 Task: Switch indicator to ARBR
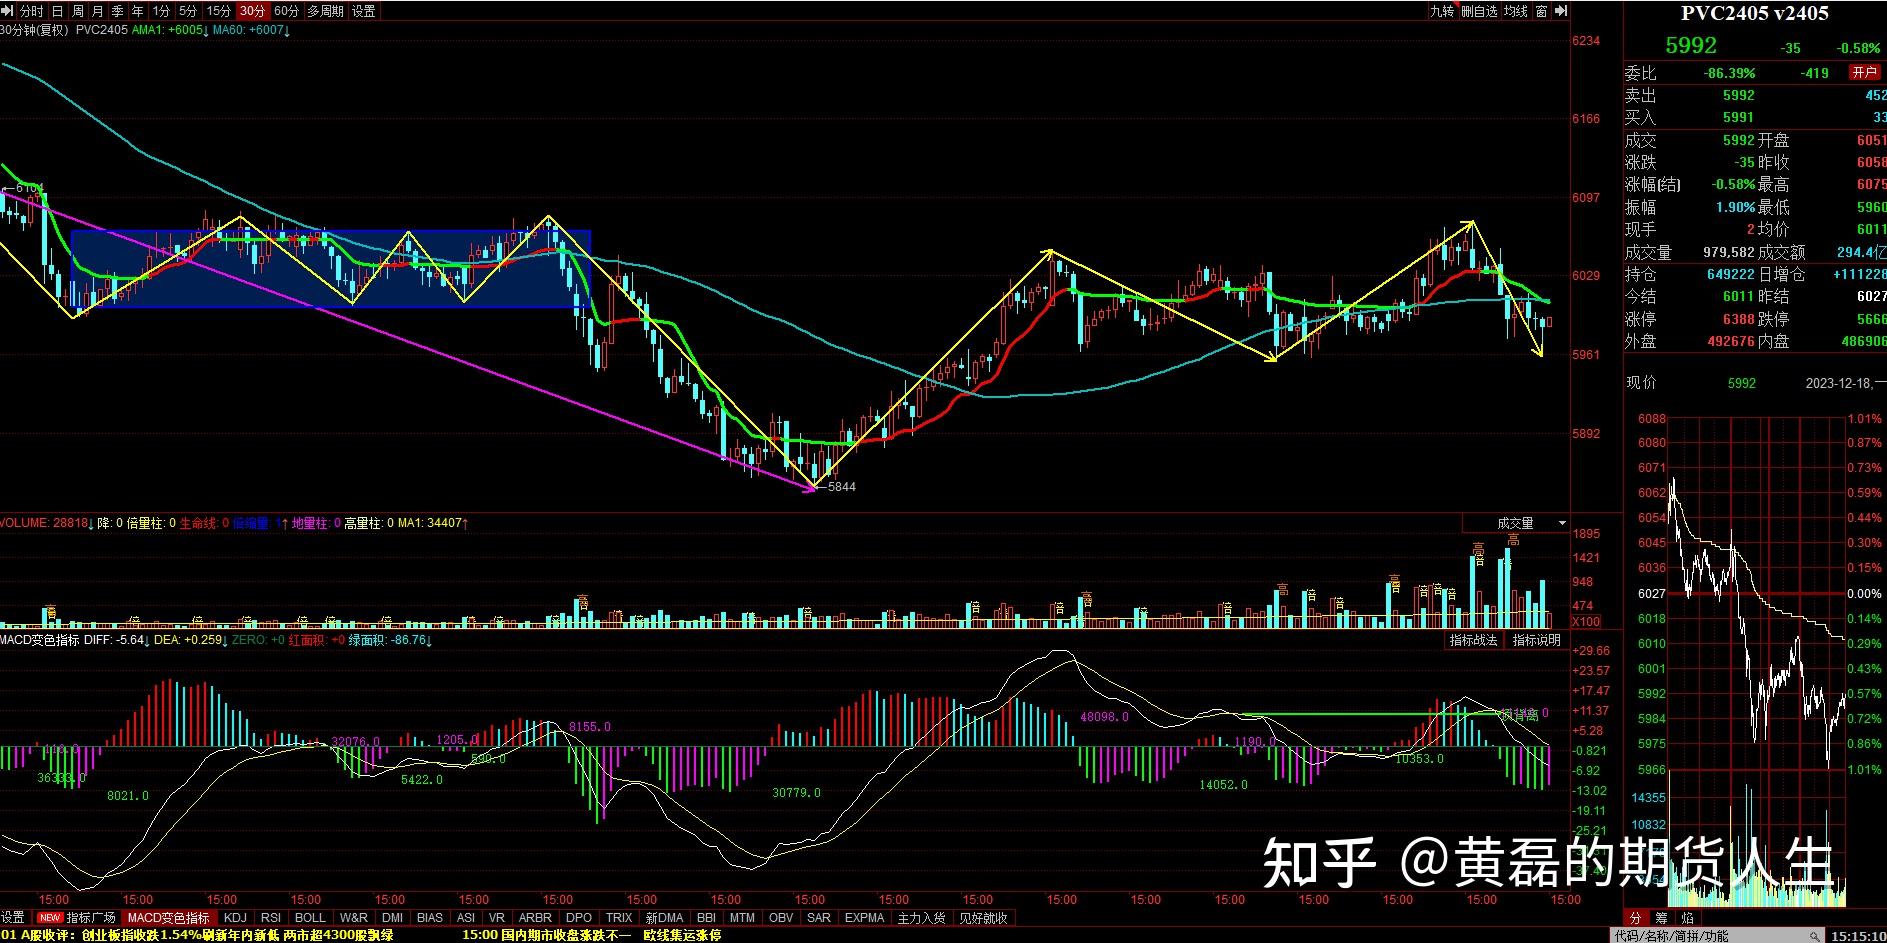(x=535, y=917)
